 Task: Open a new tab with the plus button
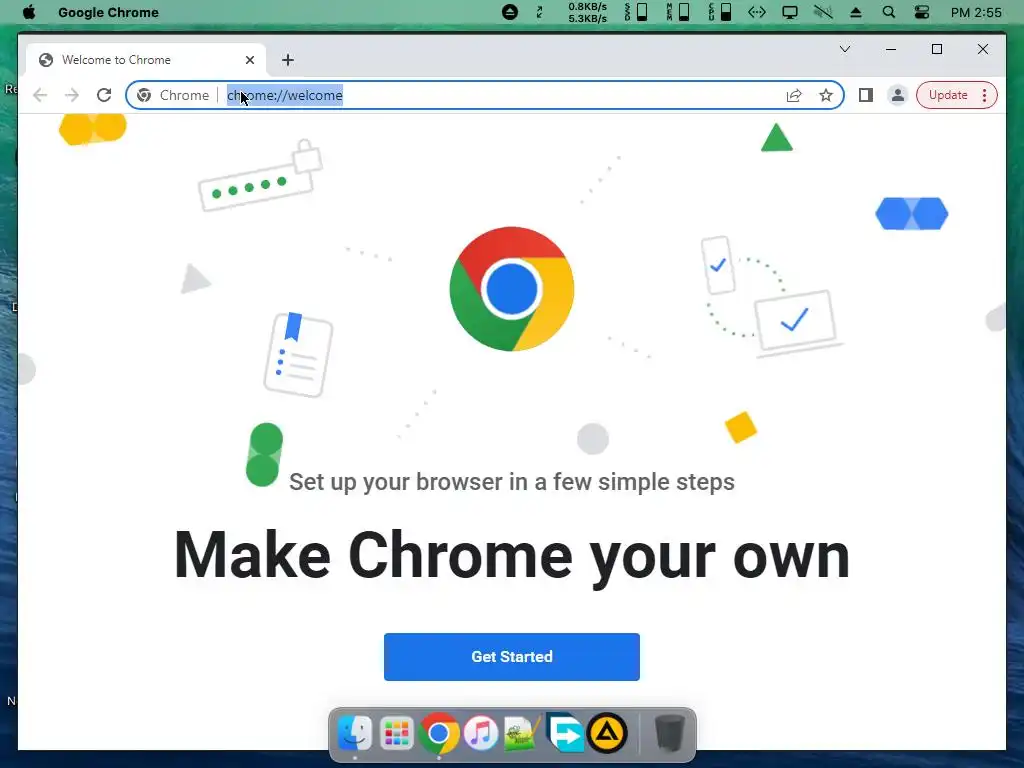[288, 60]
